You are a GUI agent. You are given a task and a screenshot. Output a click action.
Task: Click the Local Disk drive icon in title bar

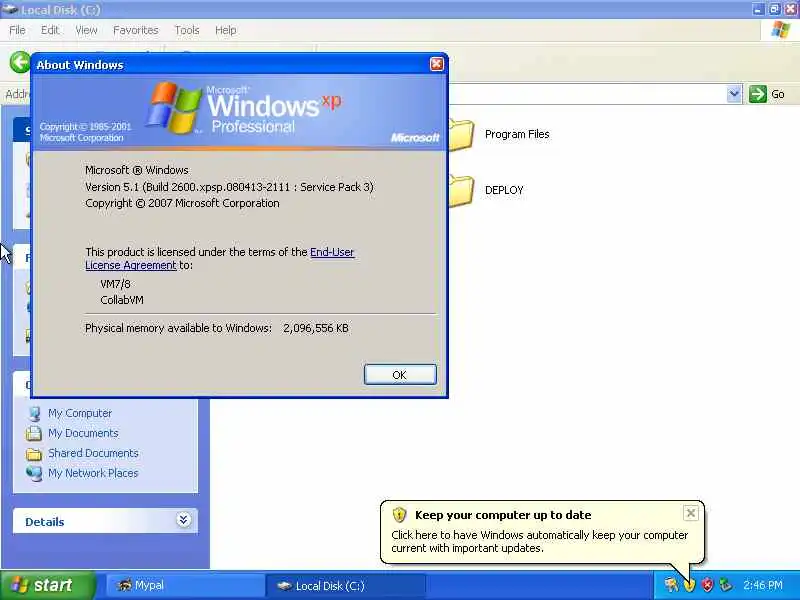coord(10,9)
